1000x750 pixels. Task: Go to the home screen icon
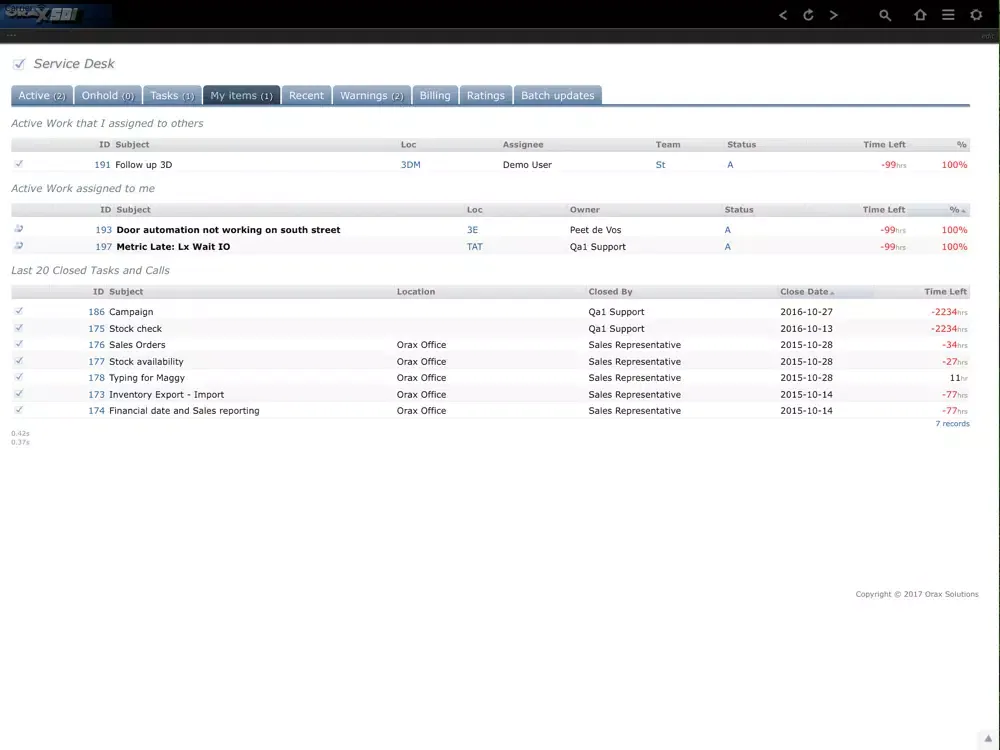point(920,15)
